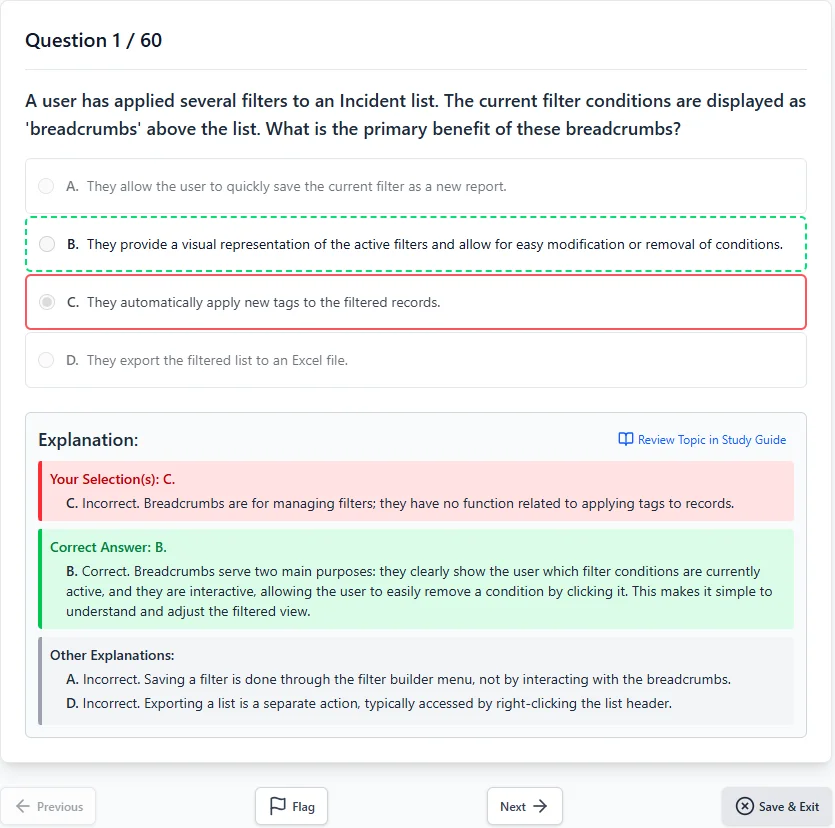Click the Previous button
This screenshot has width=835, height=828.
pyautogui.click(x=48, y=806)
